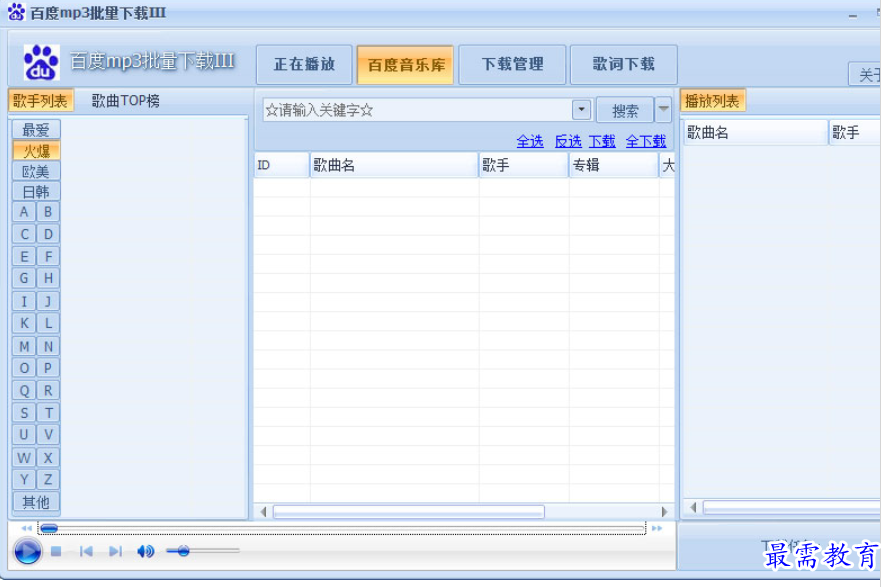Screen dimensions: 887x587
Task: Sort results by 歌曲名 column header
Action: click(x=394, y=165)
